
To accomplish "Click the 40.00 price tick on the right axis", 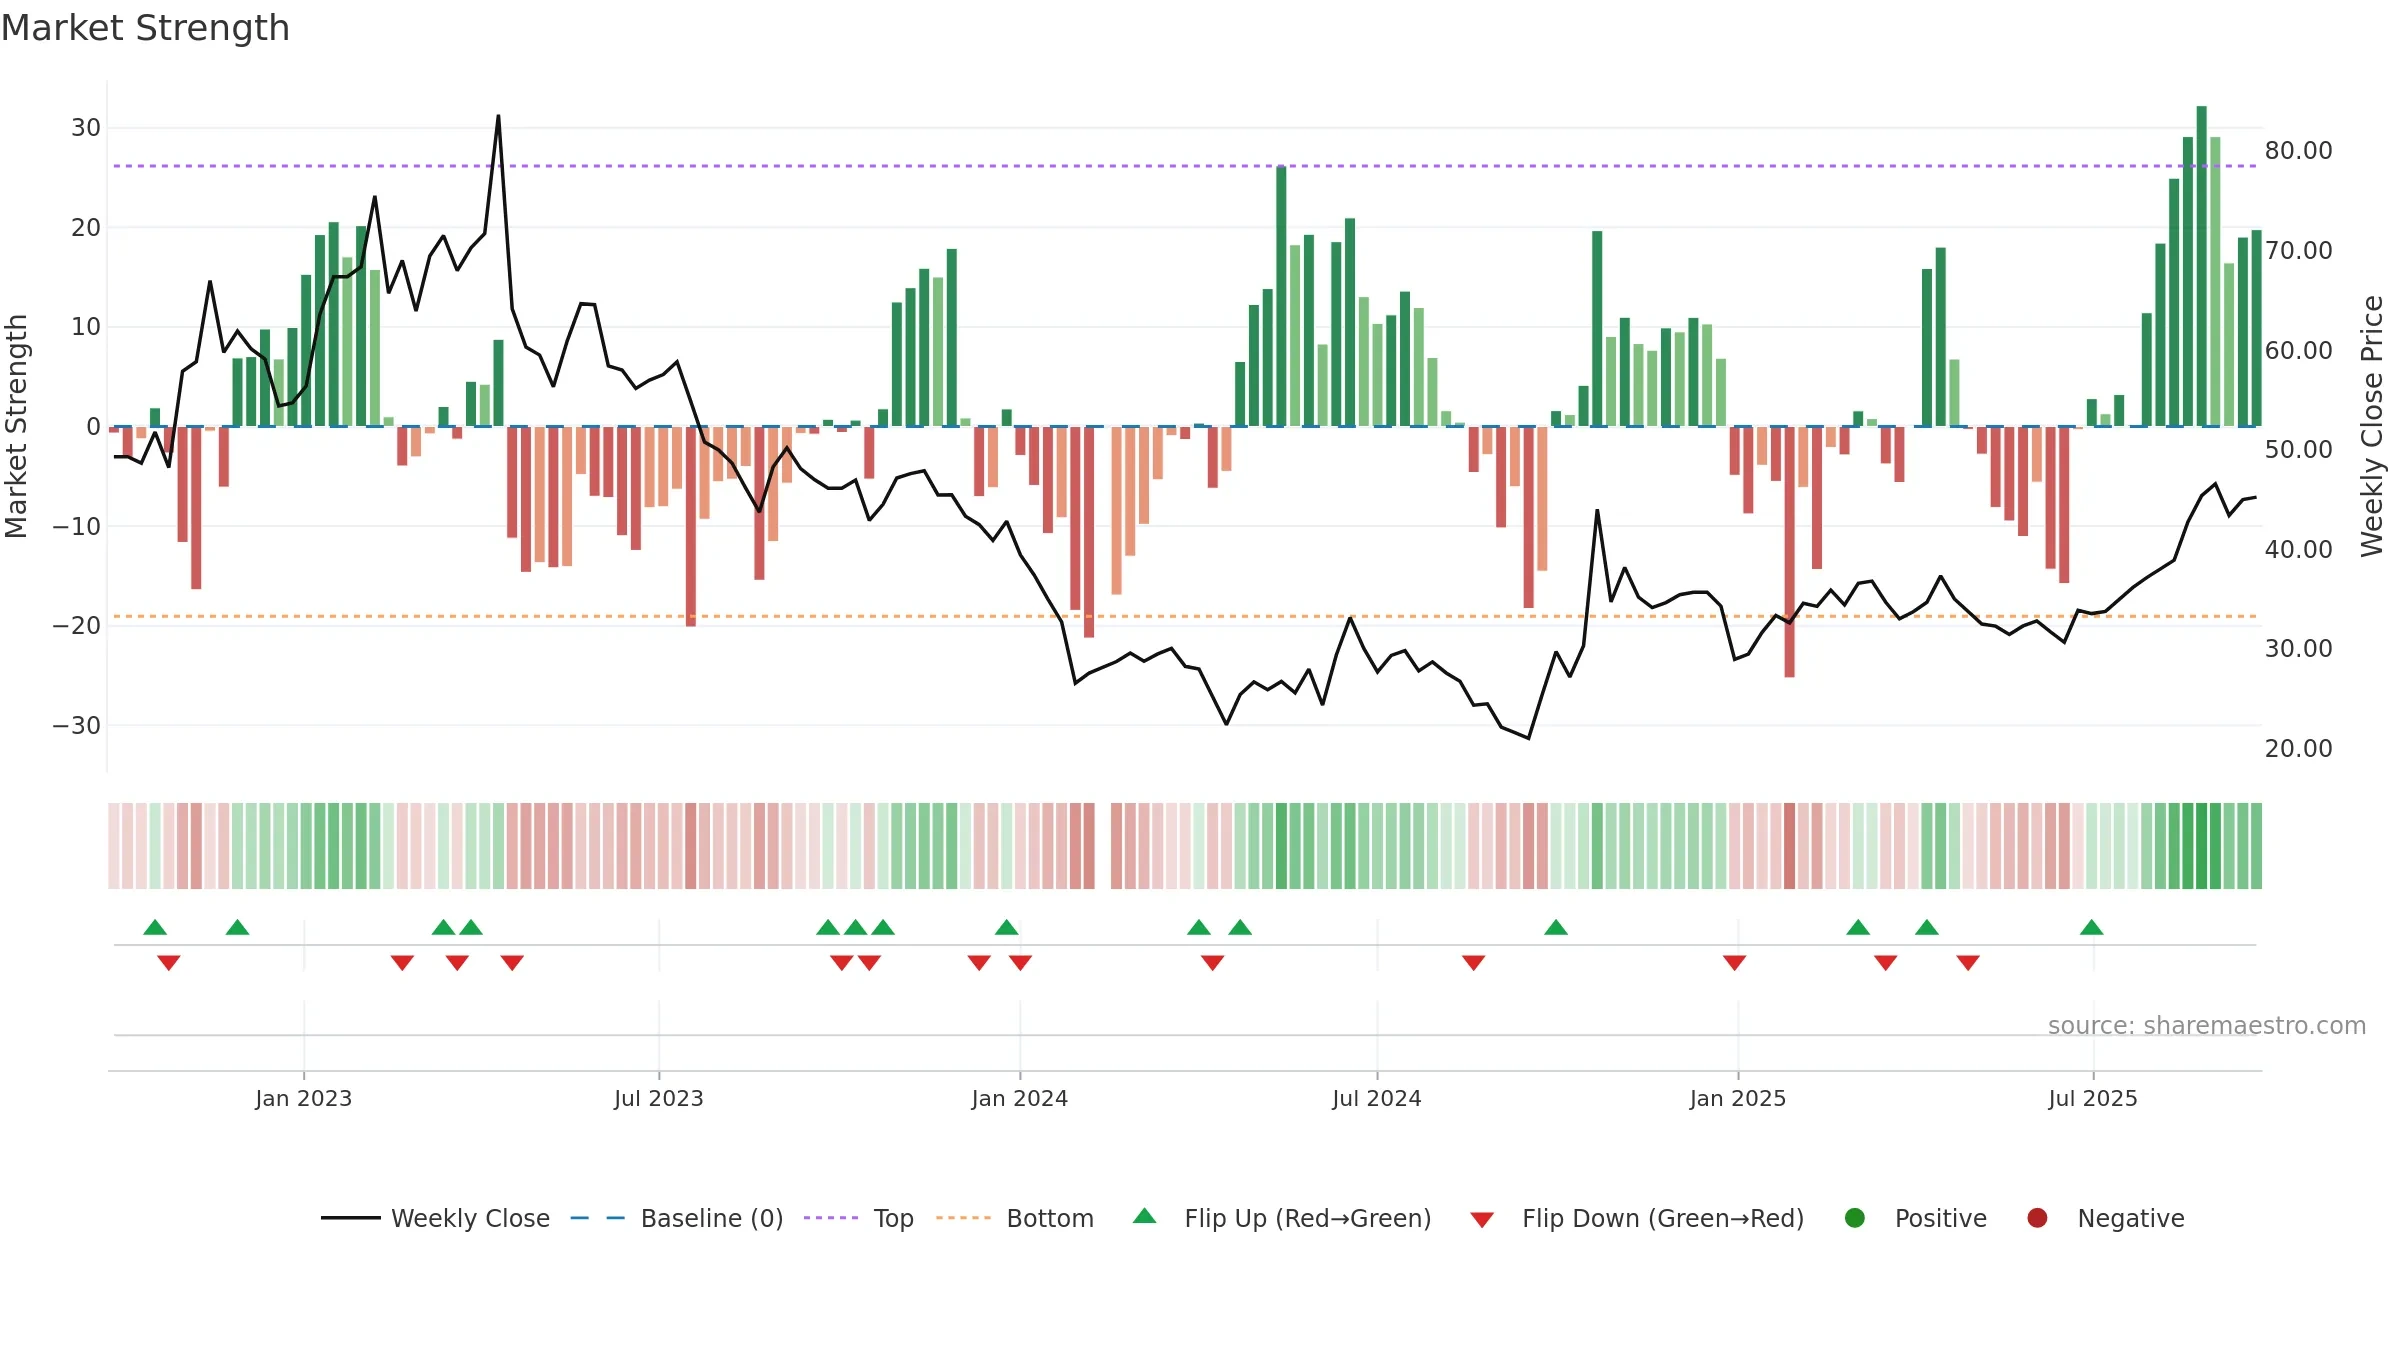I will (x=2298, y=549).
